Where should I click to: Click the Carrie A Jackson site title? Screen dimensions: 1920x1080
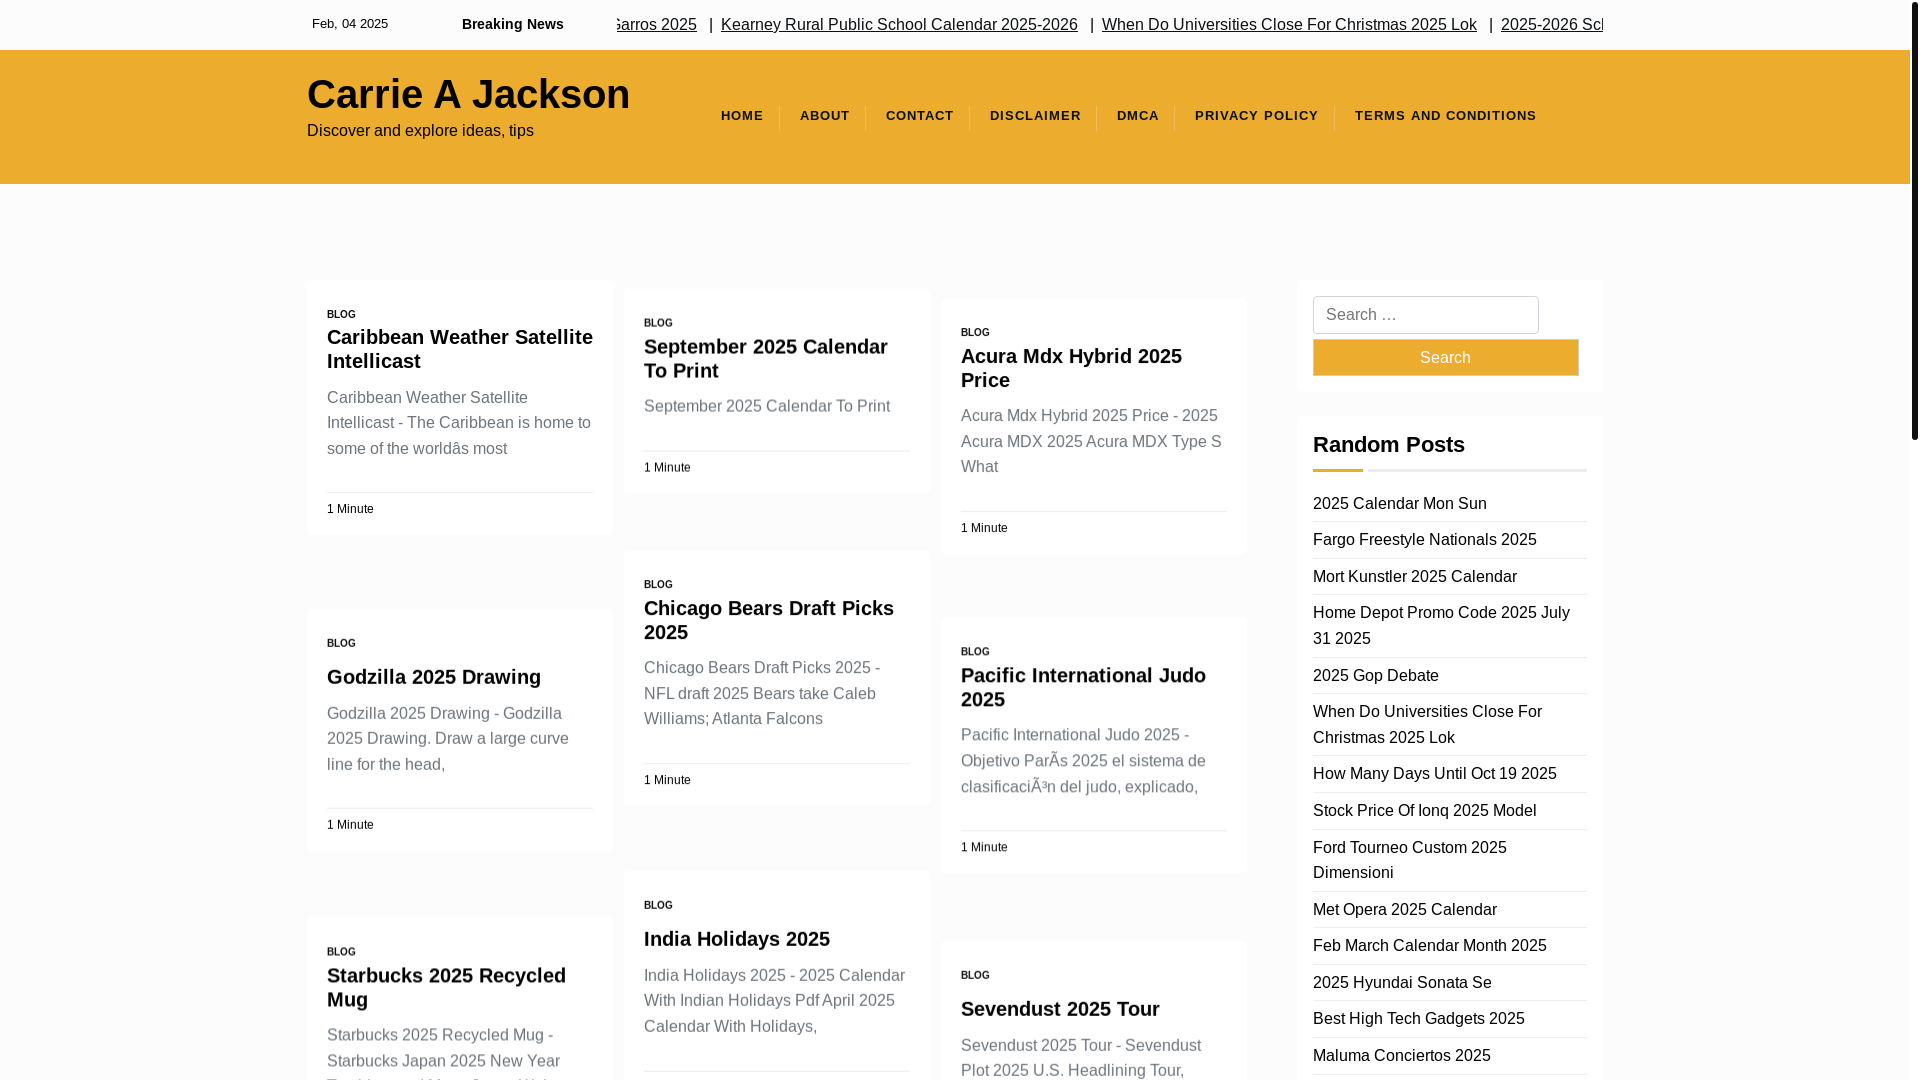click(468, 94)
